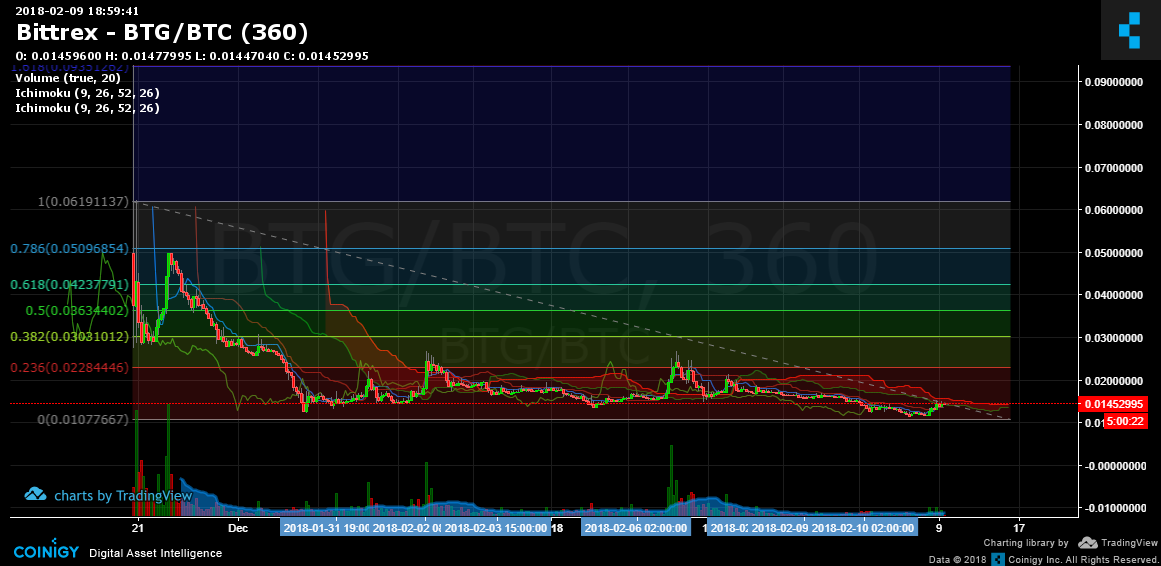Click the Bittrex - BTG/BTC (360) title

(x=162, y=32)
